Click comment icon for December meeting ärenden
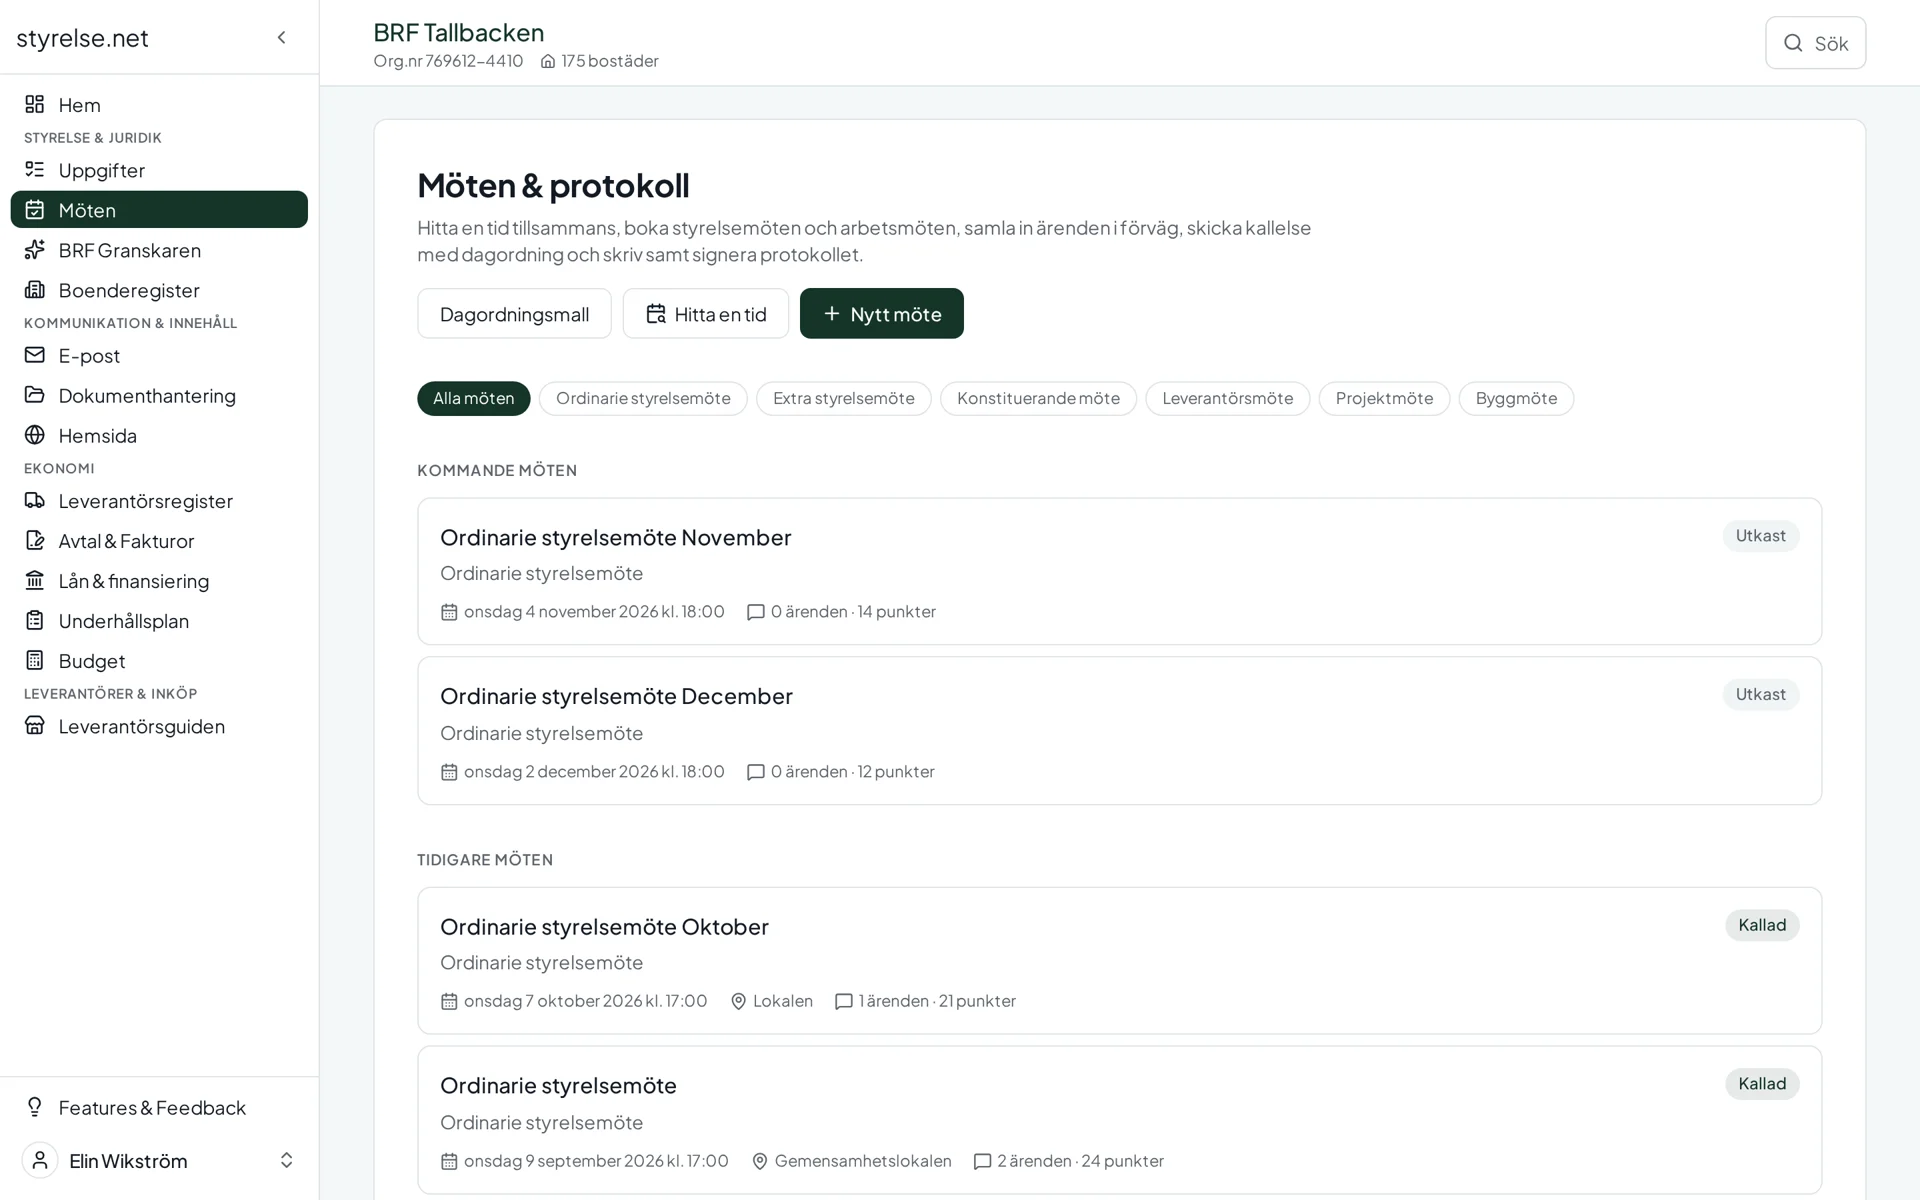This screenshot has width=1920, height=1200. click(x=756, y=772)
